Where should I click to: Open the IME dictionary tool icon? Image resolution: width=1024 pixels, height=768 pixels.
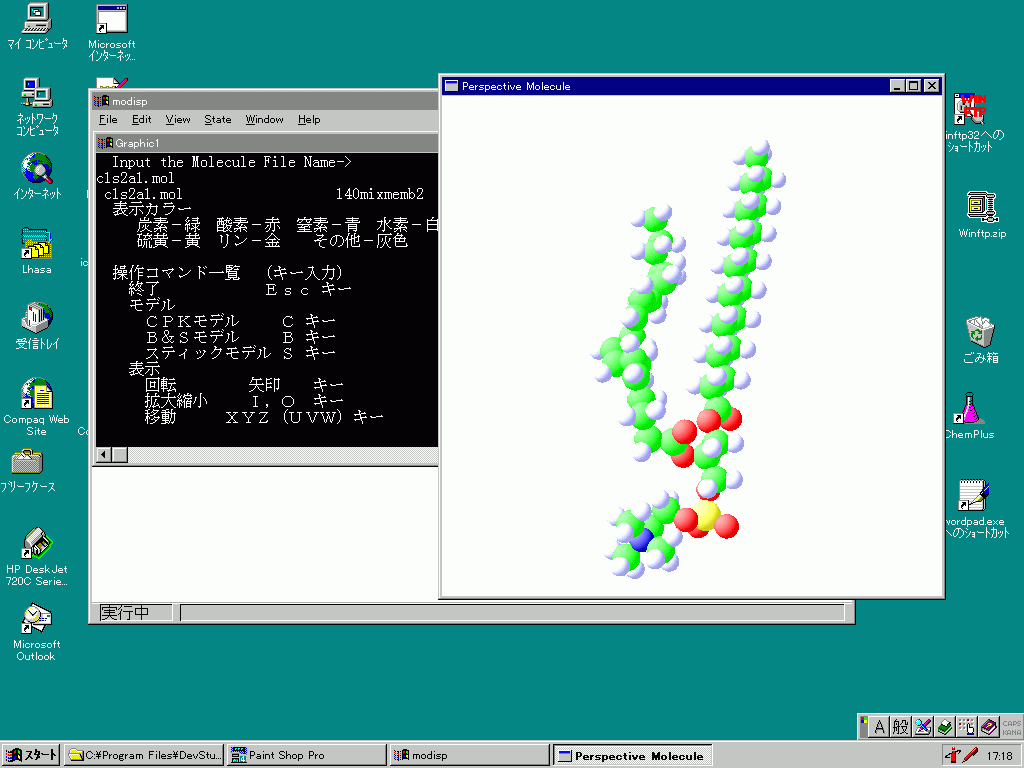[x=945, y=727]
